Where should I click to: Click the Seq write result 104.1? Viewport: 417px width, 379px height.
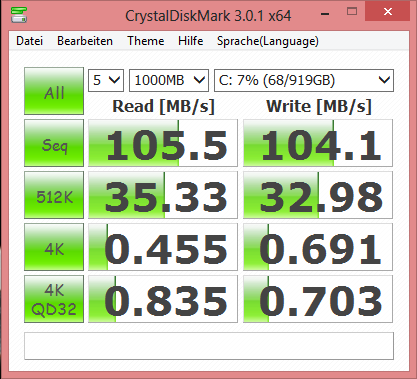[x=318, y=143]
